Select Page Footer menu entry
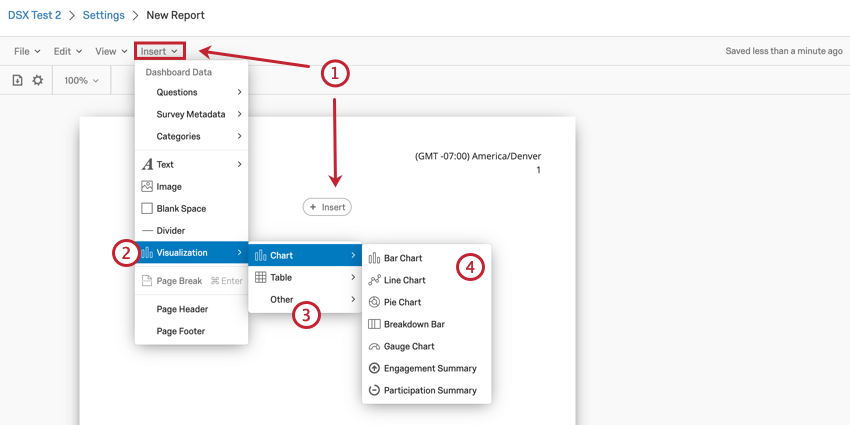Viewport: 850px width, 425px height. (191, 331)
